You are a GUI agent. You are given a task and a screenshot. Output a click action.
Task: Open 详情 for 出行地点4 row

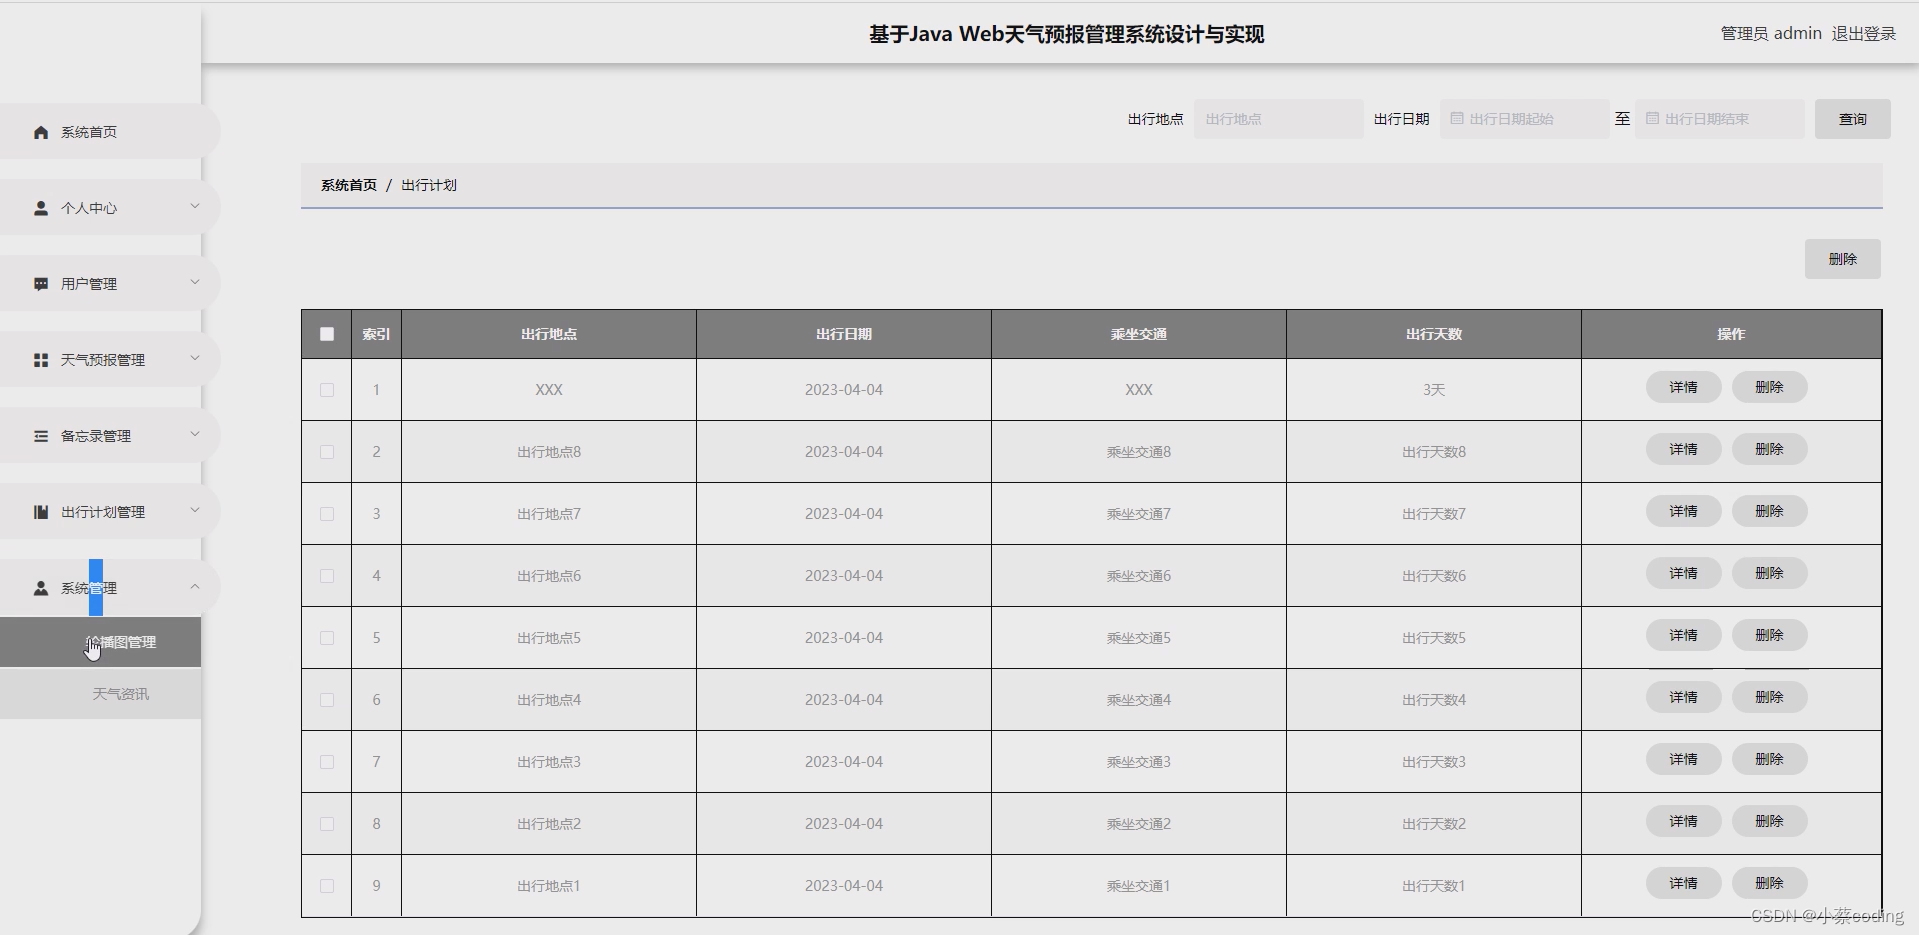tap(1683, 697)
